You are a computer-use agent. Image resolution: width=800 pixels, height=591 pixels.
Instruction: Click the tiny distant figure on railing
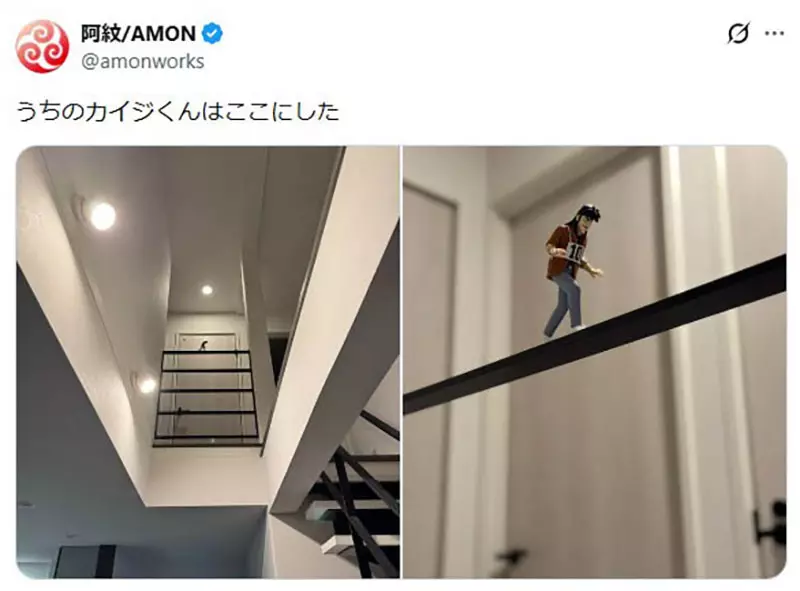coord(203,345)
